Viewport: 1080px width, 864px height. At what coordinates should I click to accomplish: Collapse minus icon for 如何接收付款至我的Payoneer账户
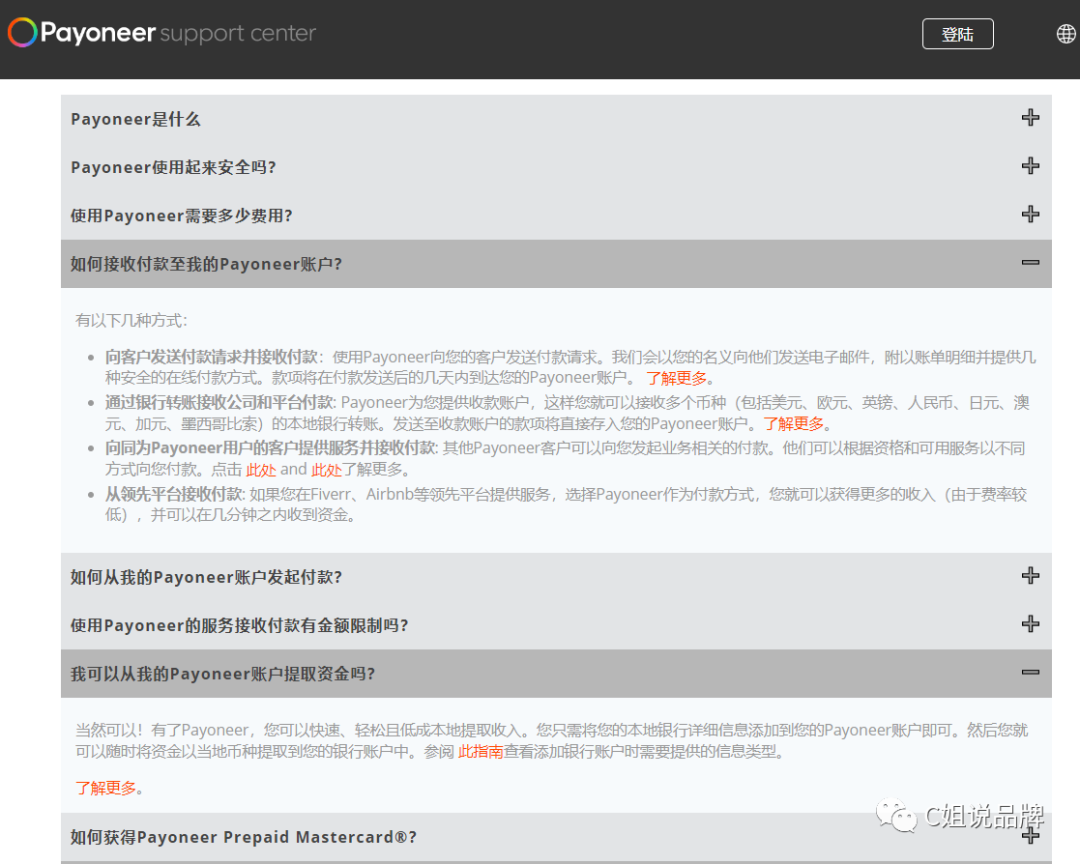click(x=1030, y=263)
